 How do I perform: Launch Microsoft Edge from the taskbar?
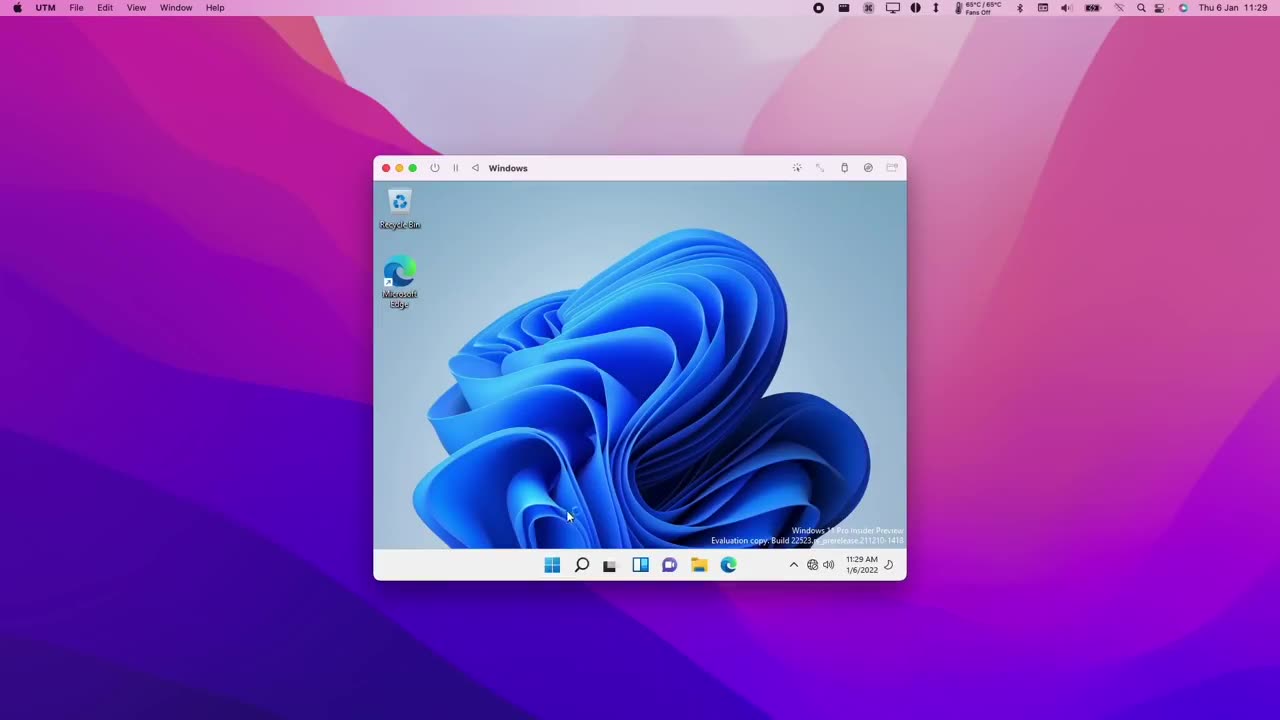(729, 565)
